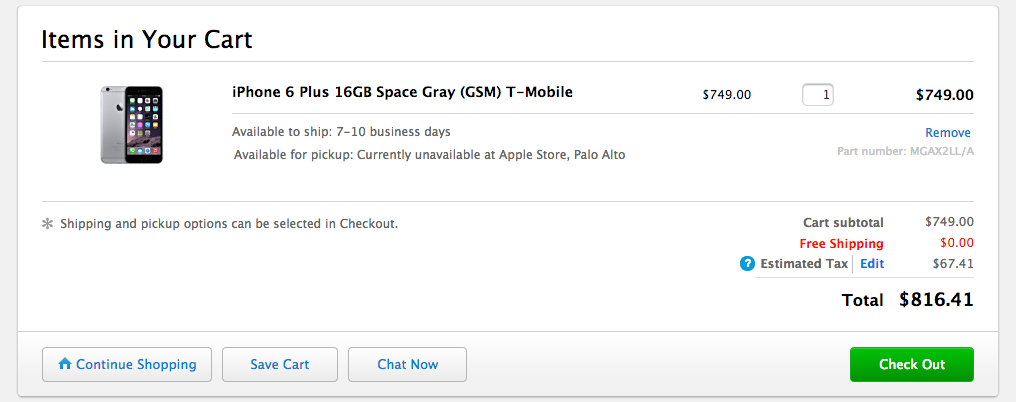Click the Estimated Tax label
Image resolution: width=1016 pixels, height=402 pixels.
point(804,264)
